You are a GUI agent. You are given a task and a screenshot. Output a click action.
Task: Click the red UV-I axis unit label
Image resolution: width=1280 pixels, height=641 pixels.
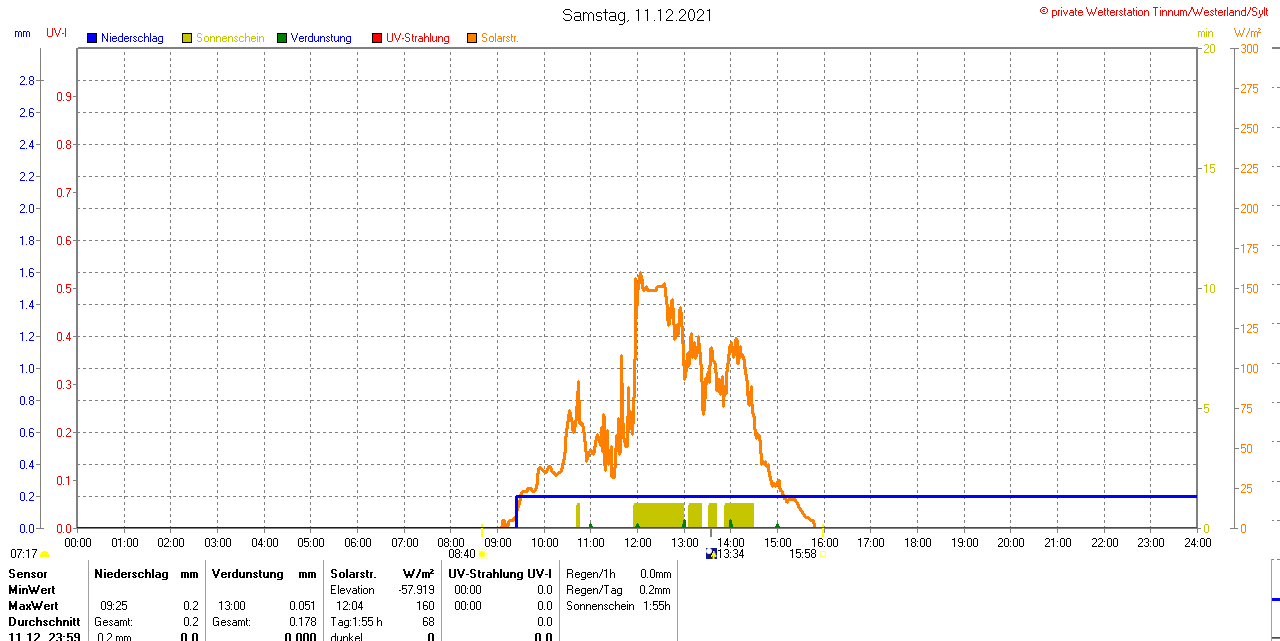pyautogui.click(x=57, y=33)
